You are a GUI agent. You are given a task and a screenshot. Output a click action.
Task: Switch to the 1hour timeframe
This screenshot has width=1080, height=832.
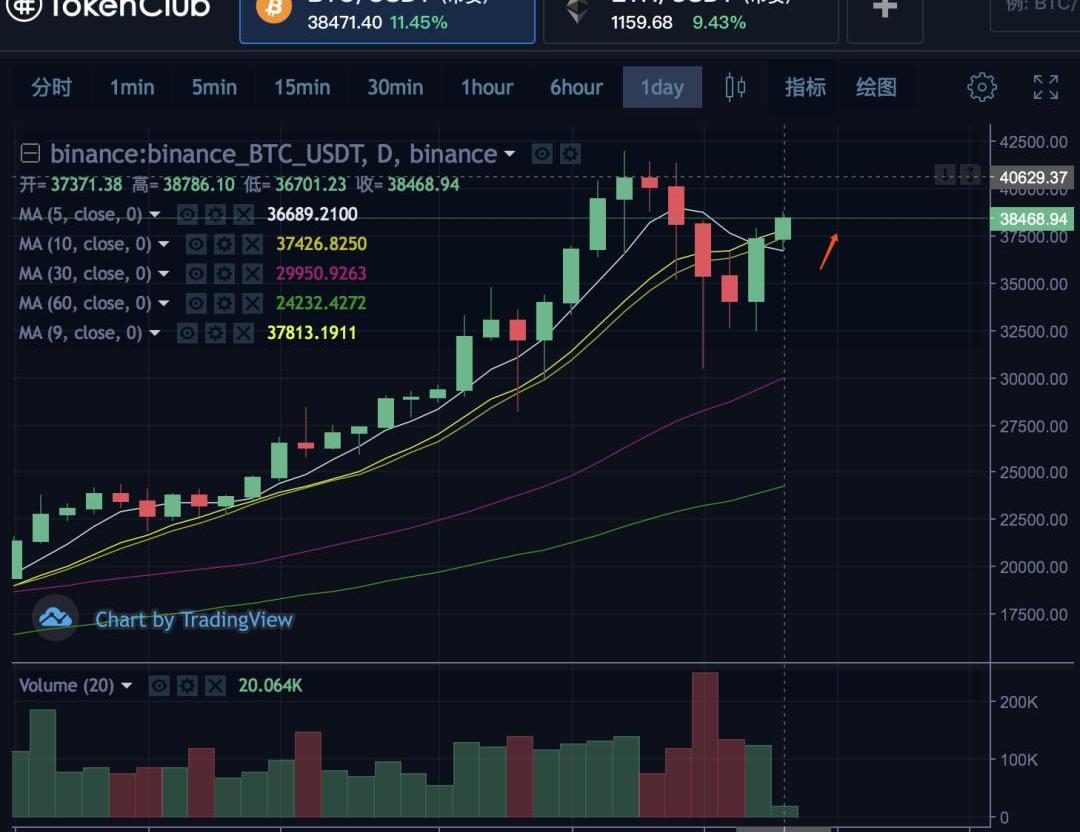click(x=486, y=88)
